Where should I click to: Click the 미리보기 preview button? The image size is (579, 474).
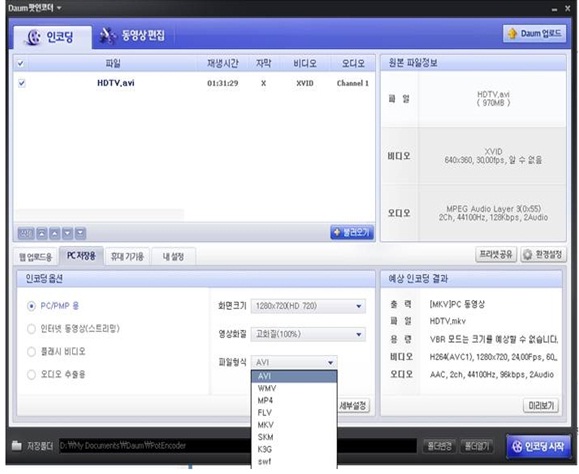pos(541,406)
